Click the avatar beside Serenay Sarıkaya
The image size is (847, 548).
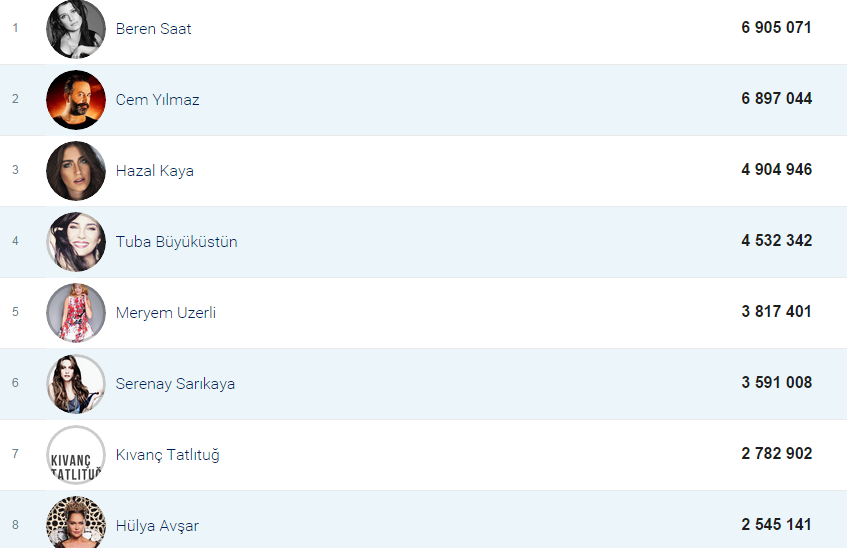[x=76, y=384]
